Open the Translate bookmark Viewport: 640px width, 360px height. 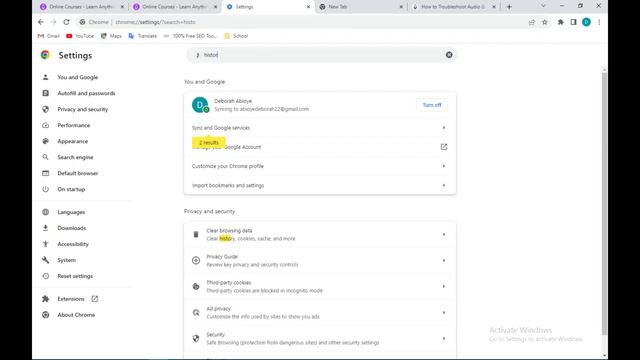click(142, 36)
